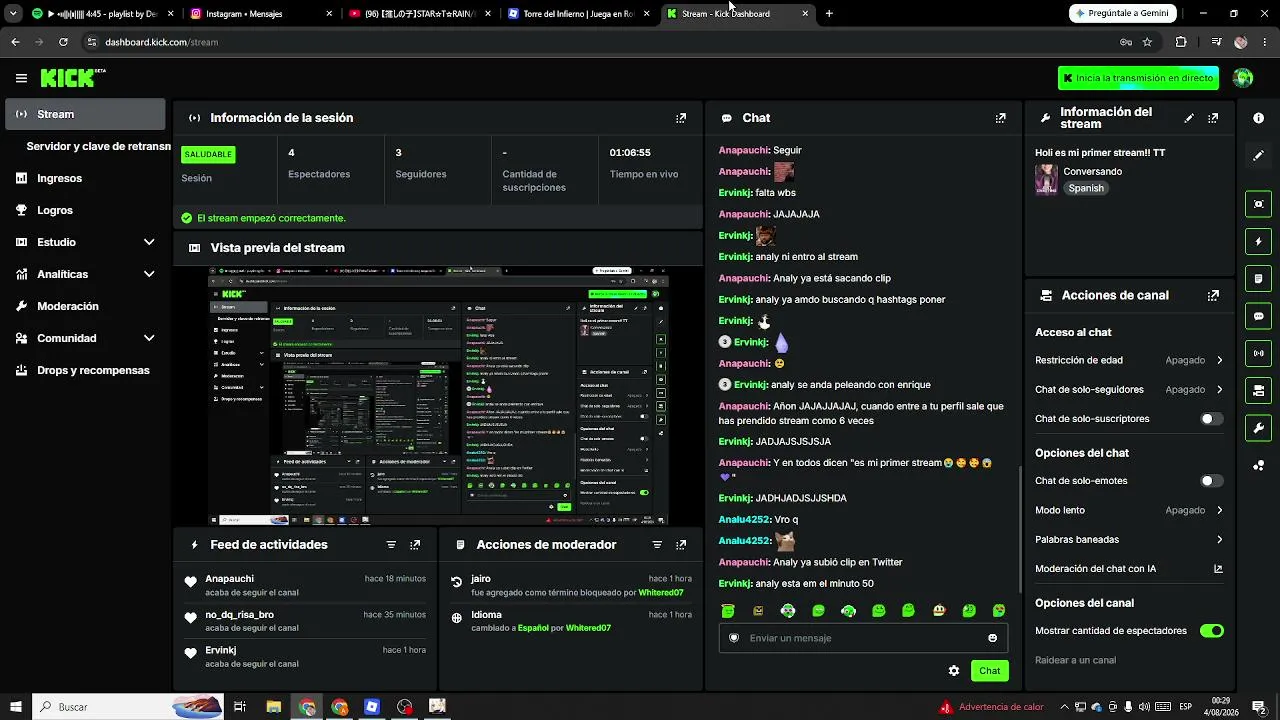Filter the Acciones de moderador list
This screenshot has width=1280, height=720.
[x=657, y=545]
